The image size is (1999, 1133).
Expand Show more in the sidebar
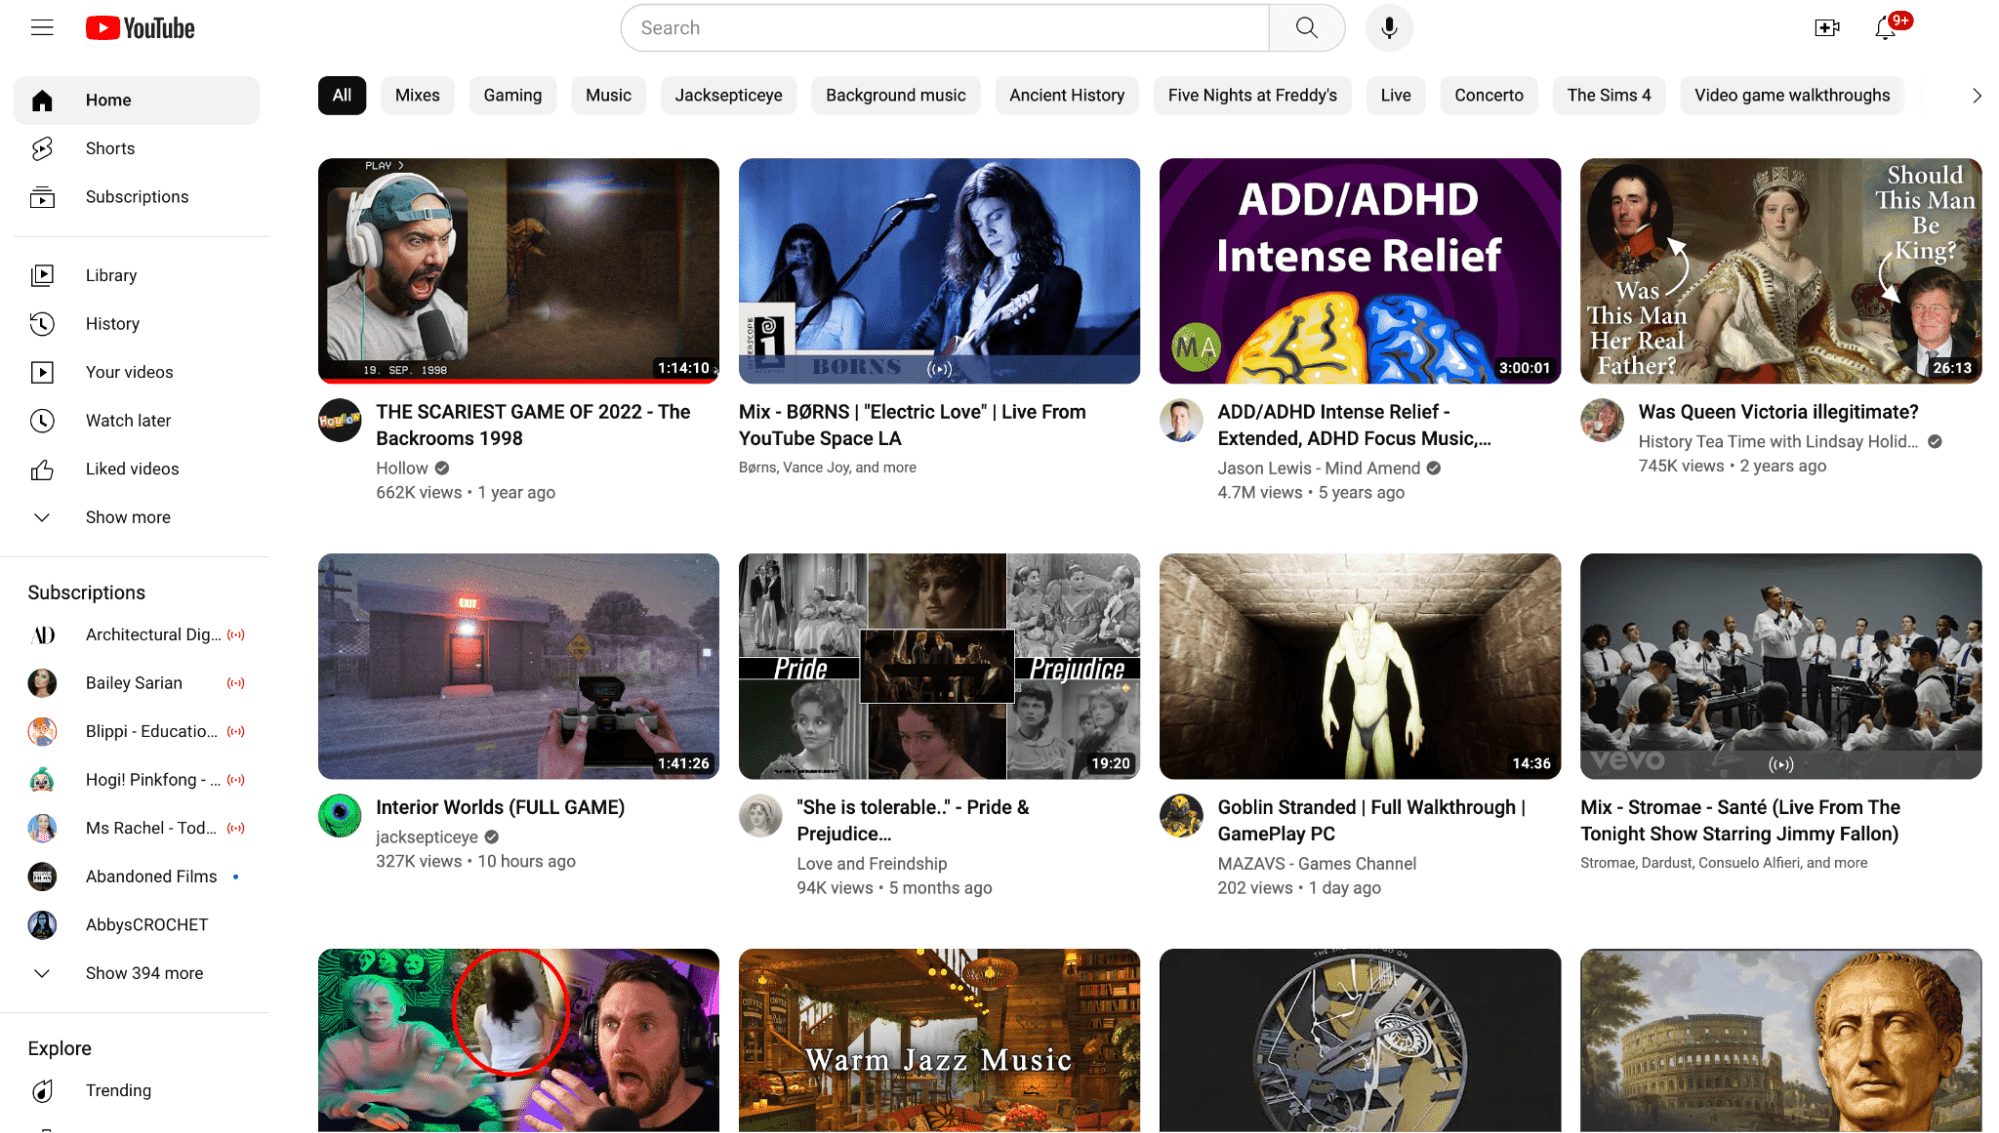coord(128,517)
